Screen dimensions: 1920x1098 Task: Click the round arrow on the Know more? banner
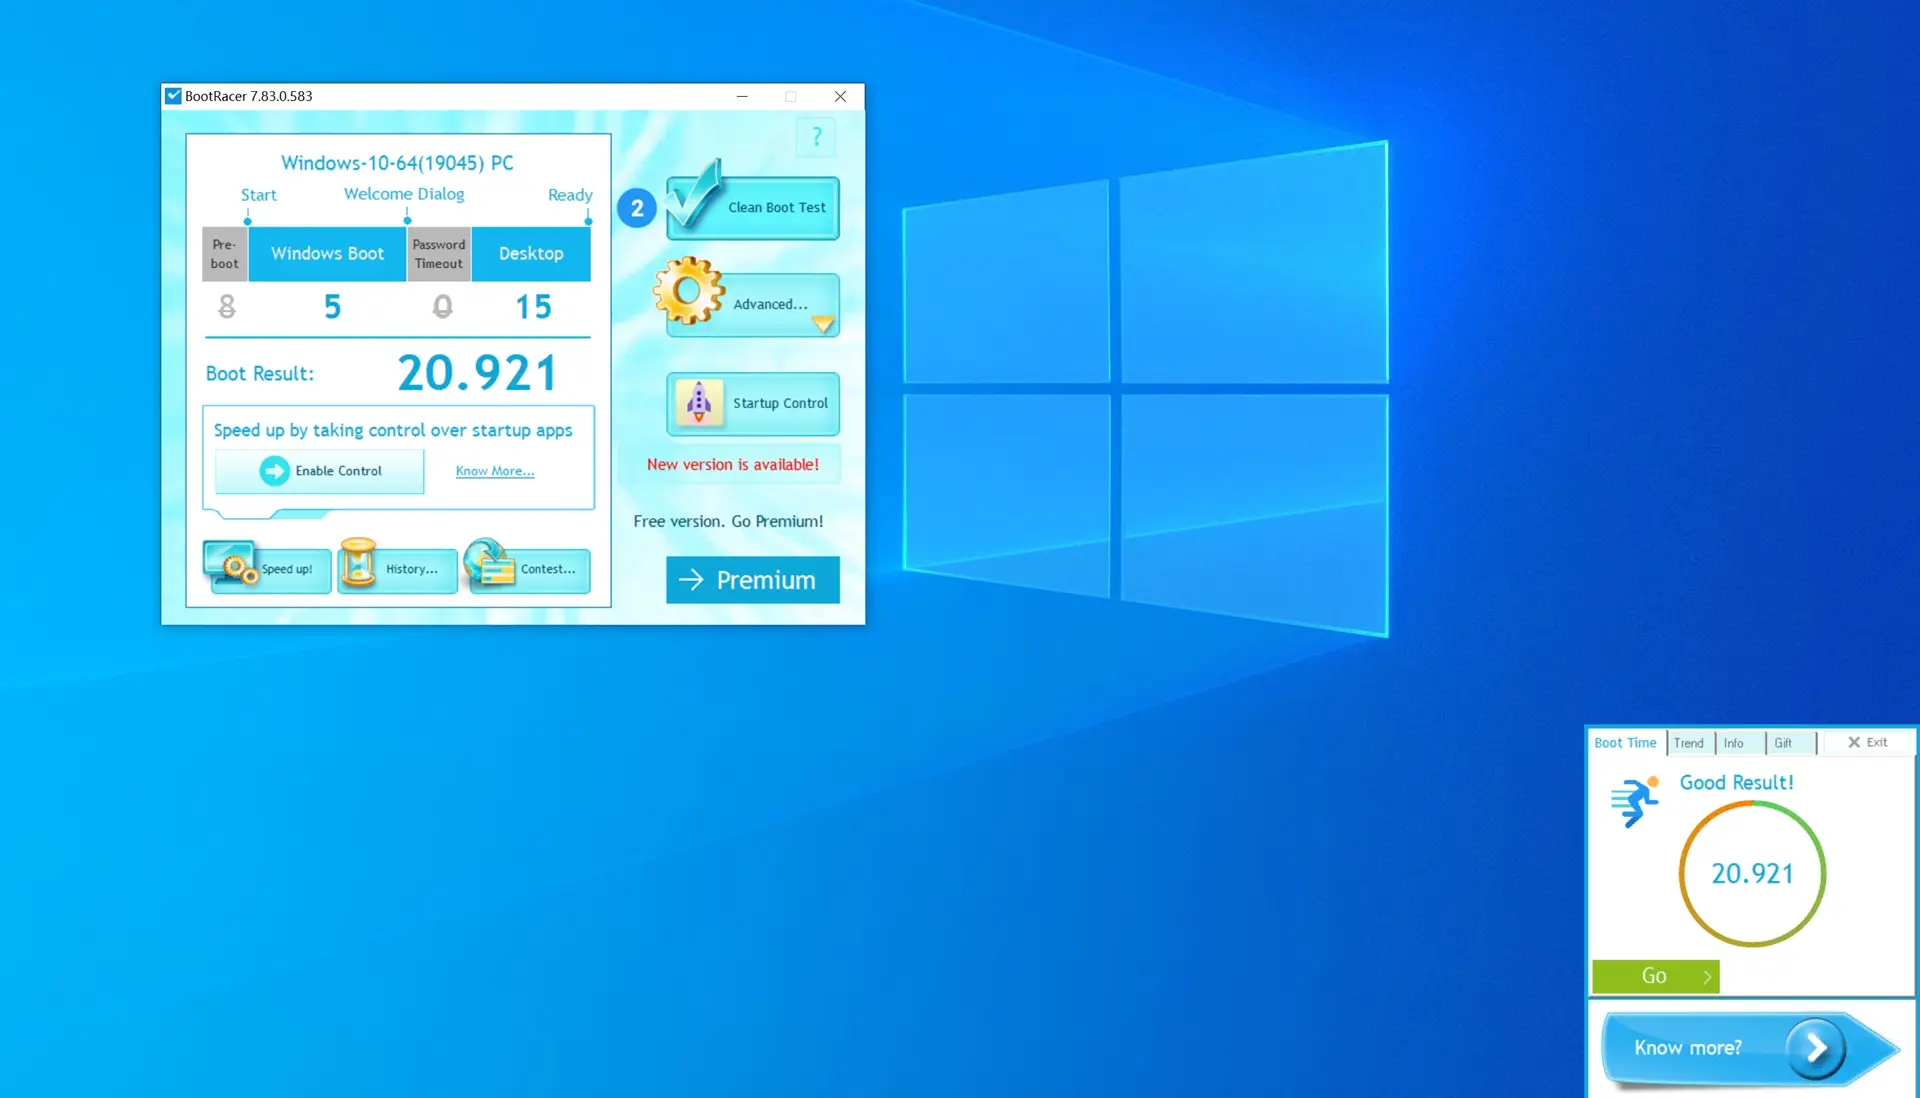click(x=1816, y=1048)
